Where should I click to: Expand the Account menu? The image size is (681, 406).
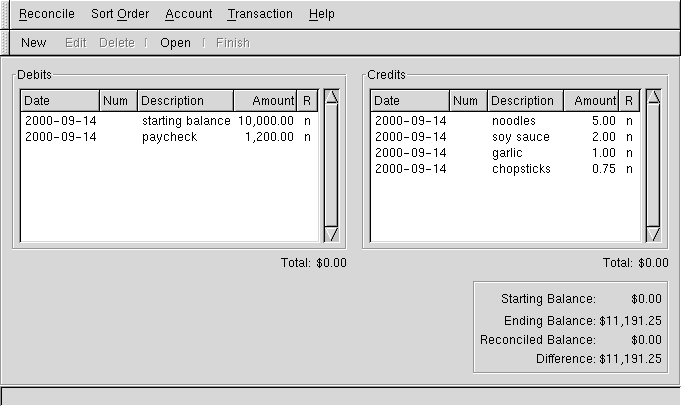click(189, 14)
